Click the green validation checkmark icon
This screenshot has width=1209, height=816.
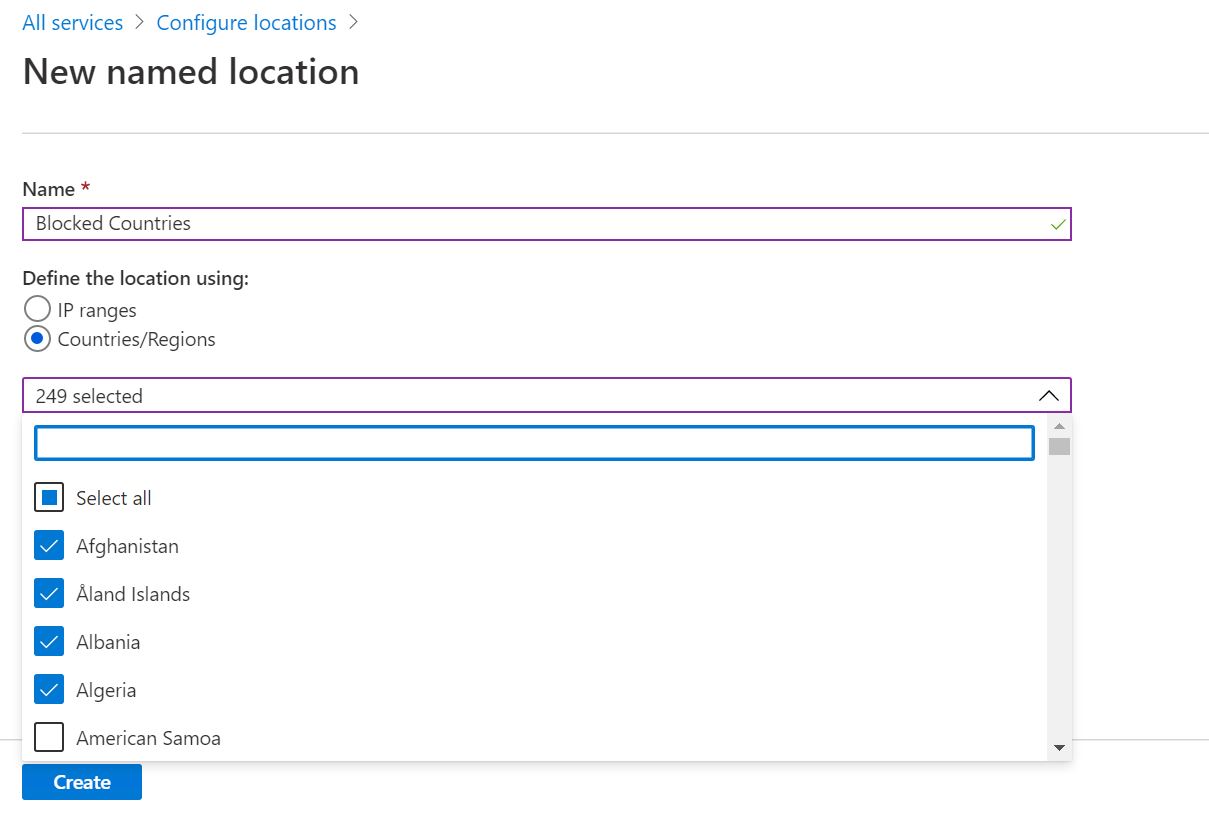coord(1057,224)
